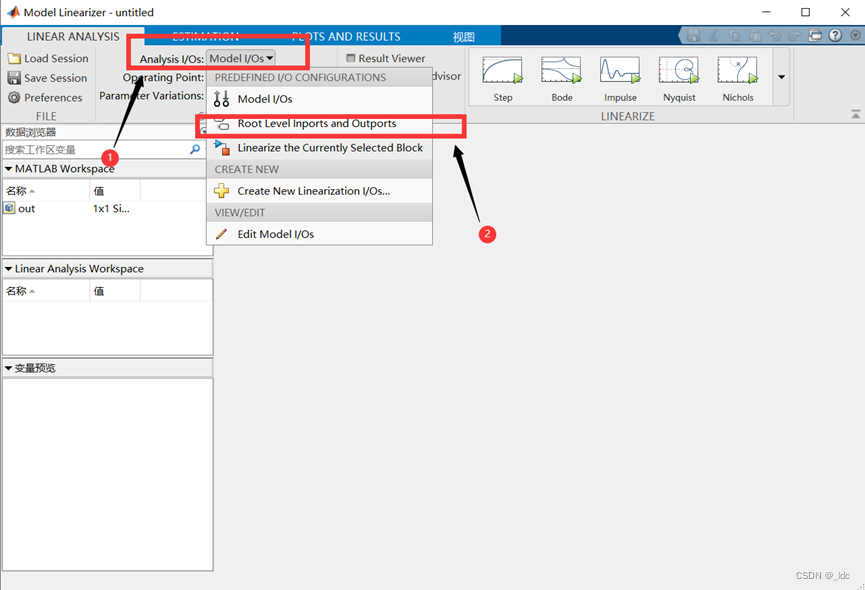865x590 pixels.
Task: Click the redo icon in quick access toolbar
Action: (794, 36)
